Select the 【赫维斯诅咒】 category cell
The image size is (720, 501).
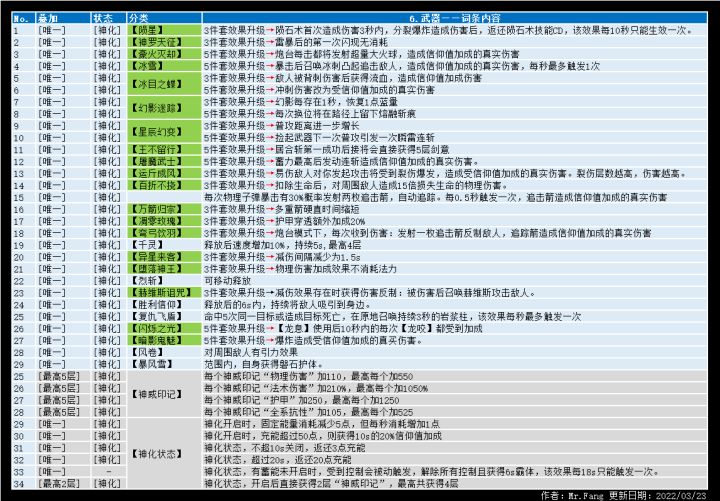[x=164, y=293]
